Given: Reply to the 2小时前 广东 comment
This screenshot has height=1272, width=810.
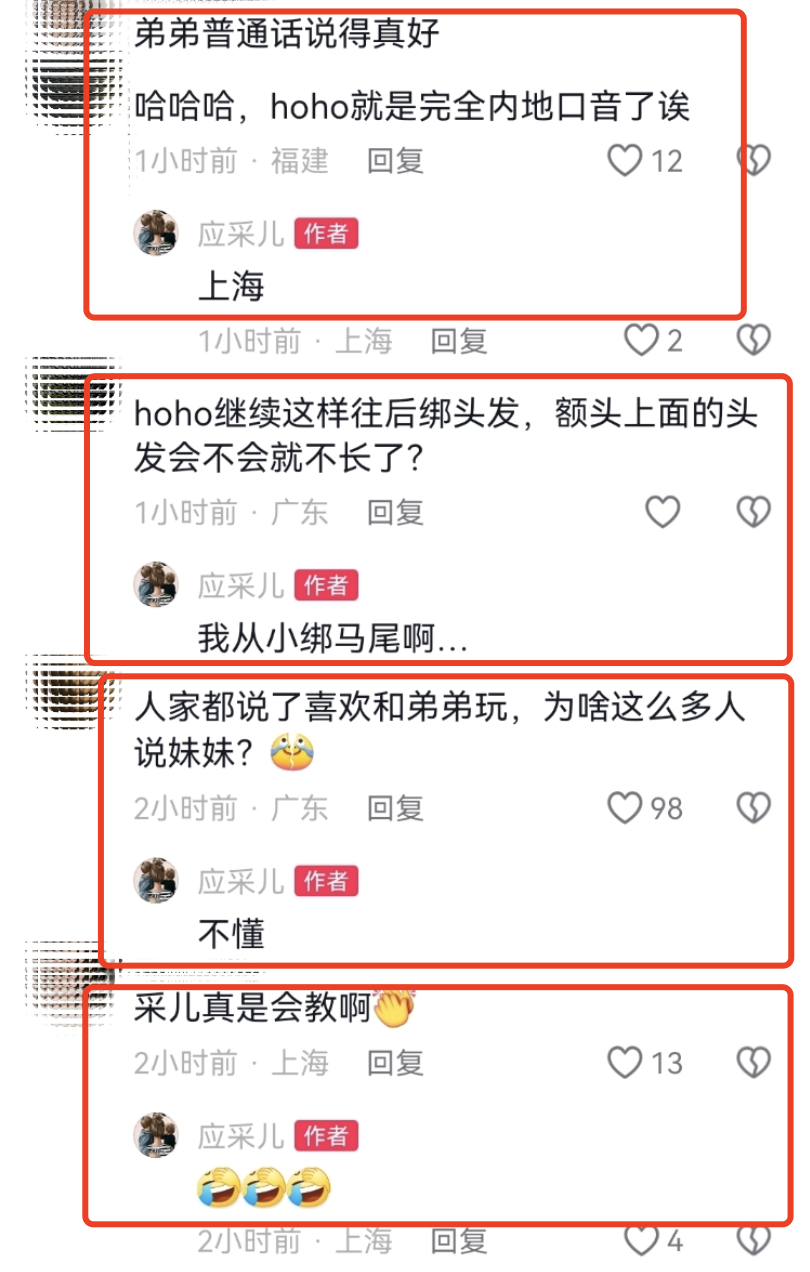Looking at the screenshot, I should (395, 807).
